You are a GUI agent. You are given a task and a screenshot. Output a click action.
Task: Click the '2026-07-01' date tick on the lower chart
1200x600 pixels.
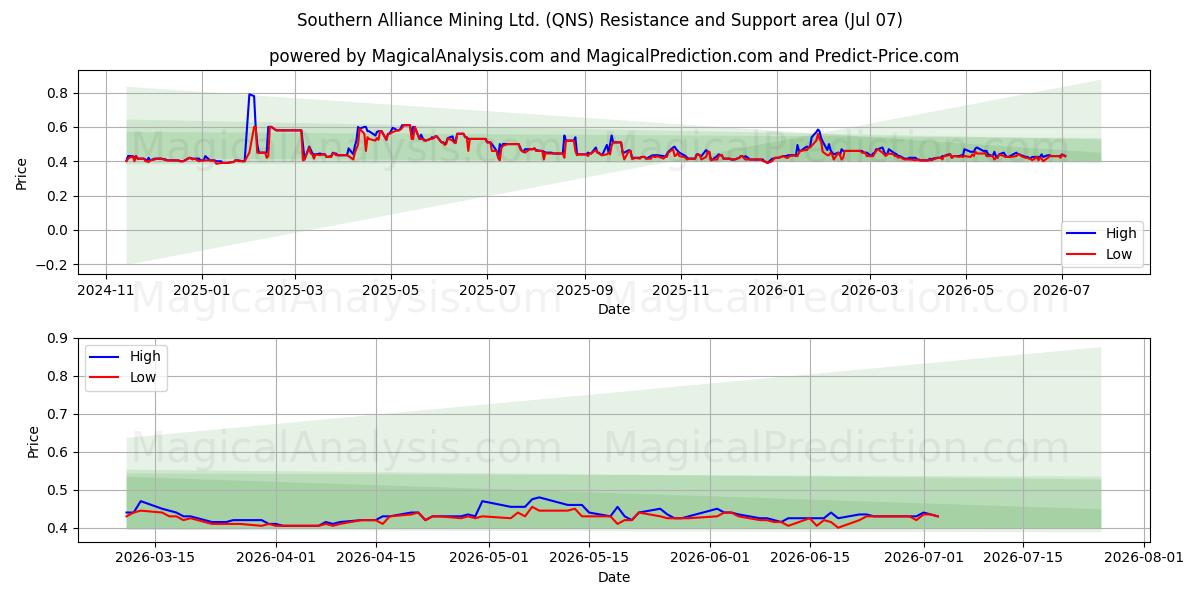coord(924,559)
